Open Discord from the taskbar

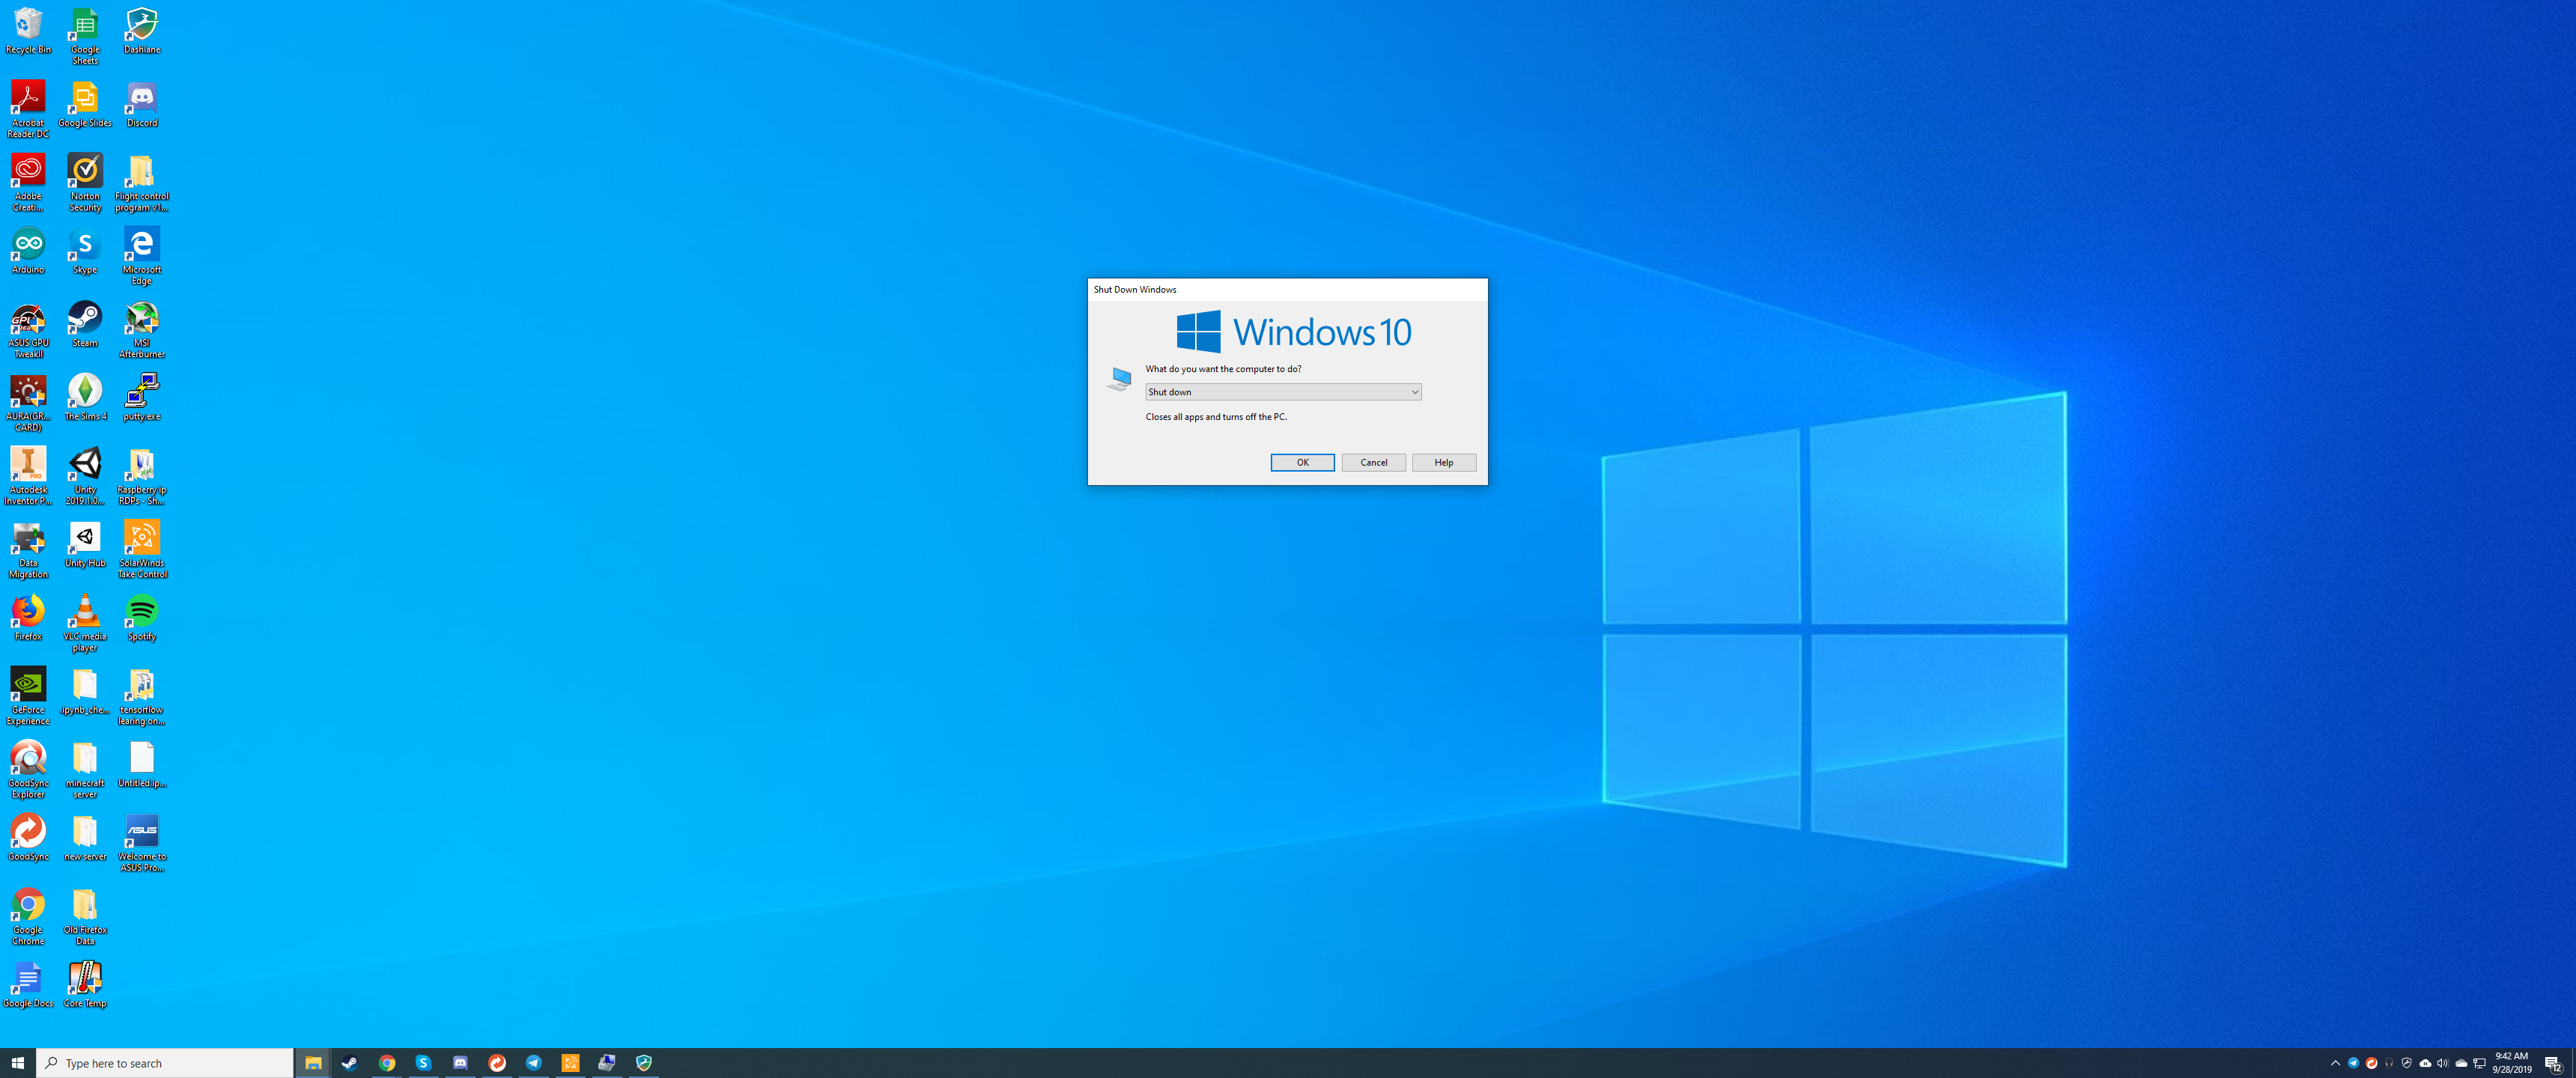(460, 1063)
